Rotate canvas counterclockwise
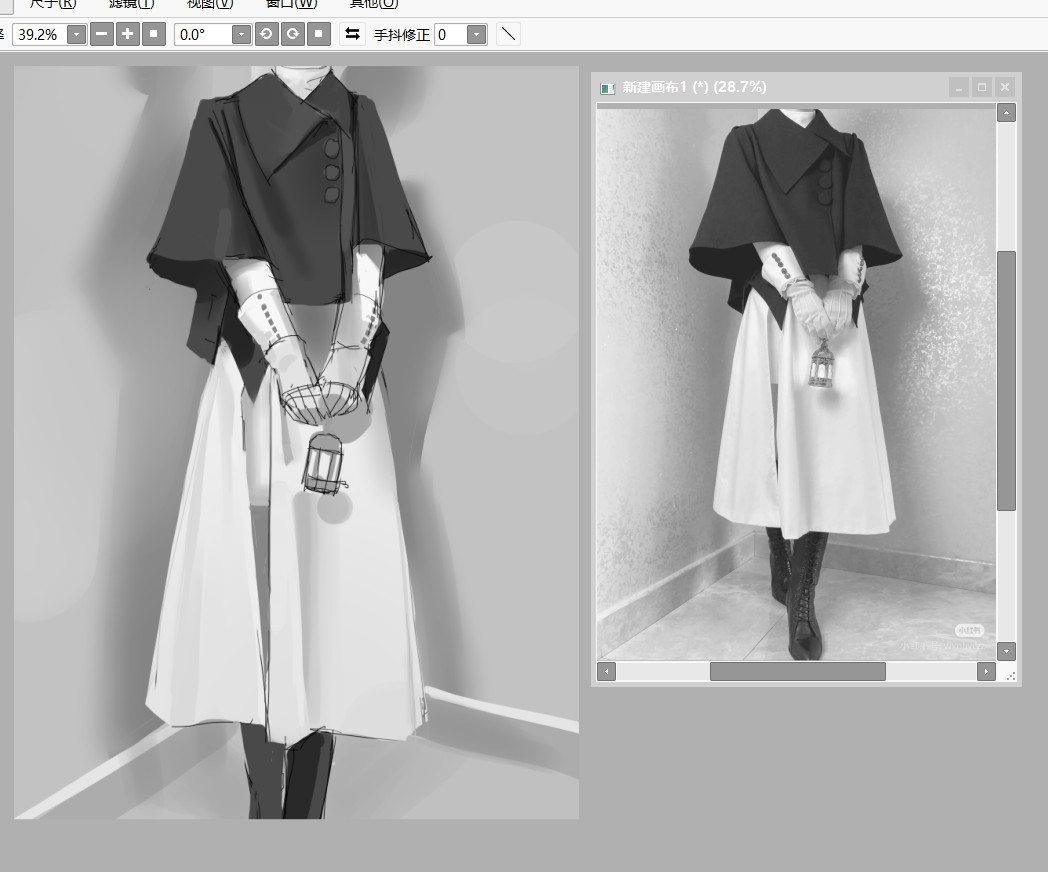 click(x=267, y=34)
